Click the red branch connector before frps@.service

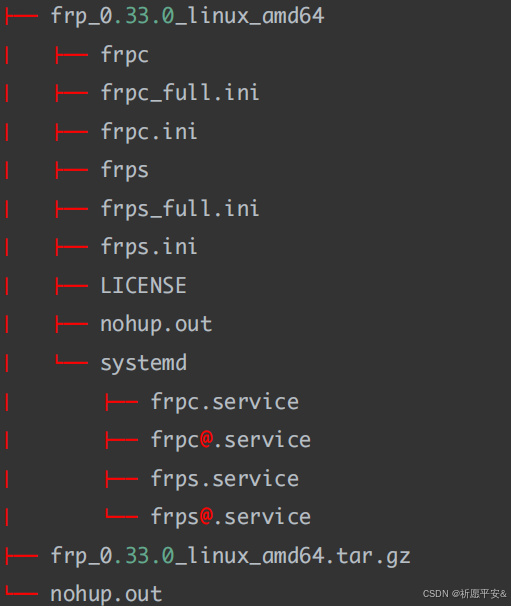(x=121, y=514)
